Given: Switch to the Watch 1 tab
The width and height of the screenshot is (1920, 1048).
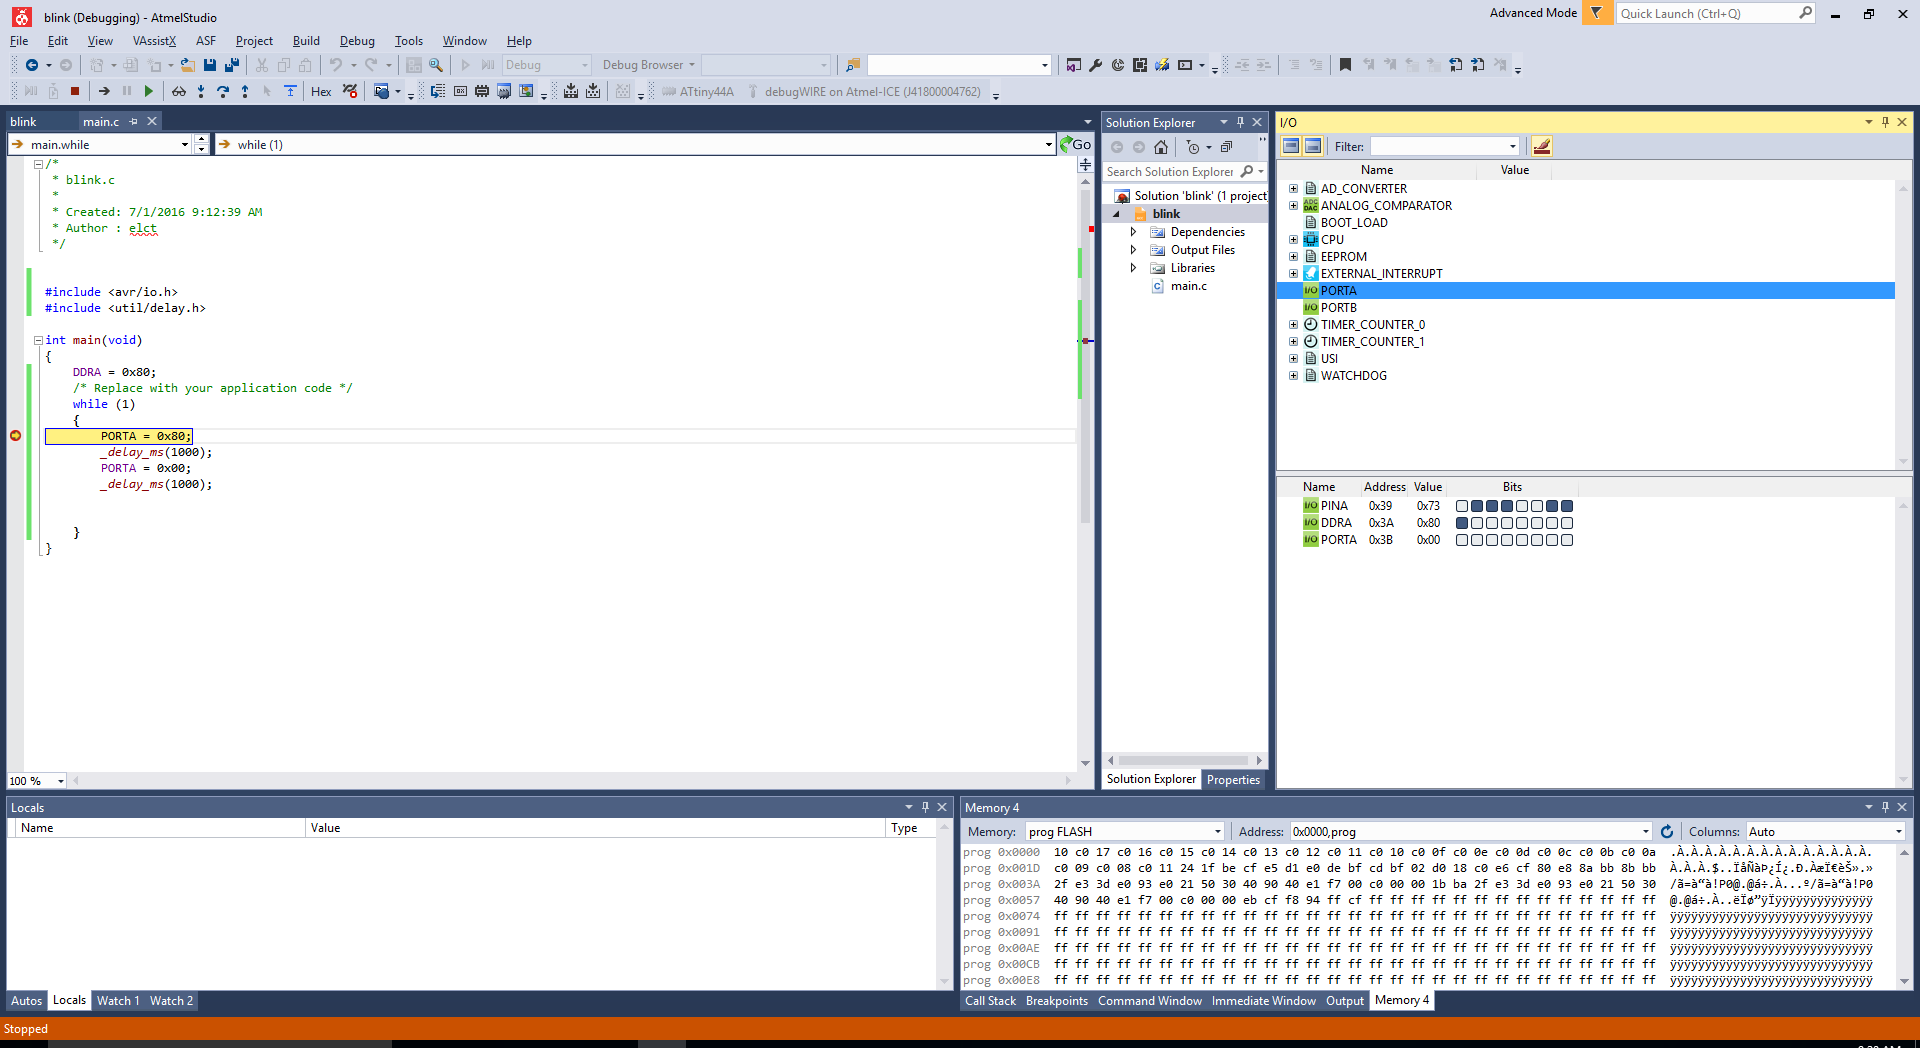Looking at the screenshot, I should coord(118,1000).
